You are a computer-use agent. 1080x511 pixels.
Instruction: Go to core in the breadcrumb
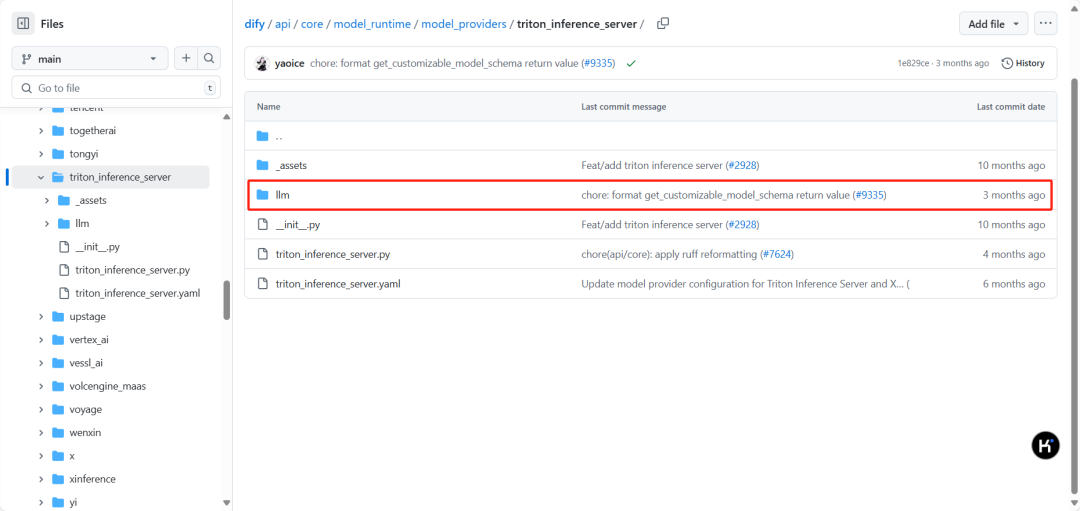(x=312, y=24)
